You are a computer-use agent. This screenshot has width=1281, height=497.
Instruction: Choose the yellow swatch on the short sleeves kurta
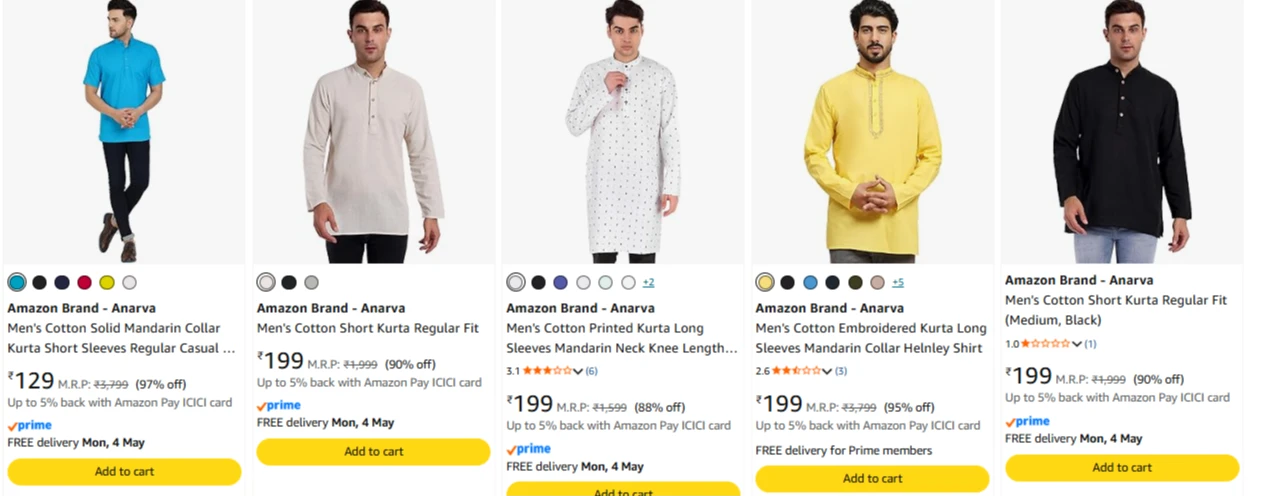(107, 283)
